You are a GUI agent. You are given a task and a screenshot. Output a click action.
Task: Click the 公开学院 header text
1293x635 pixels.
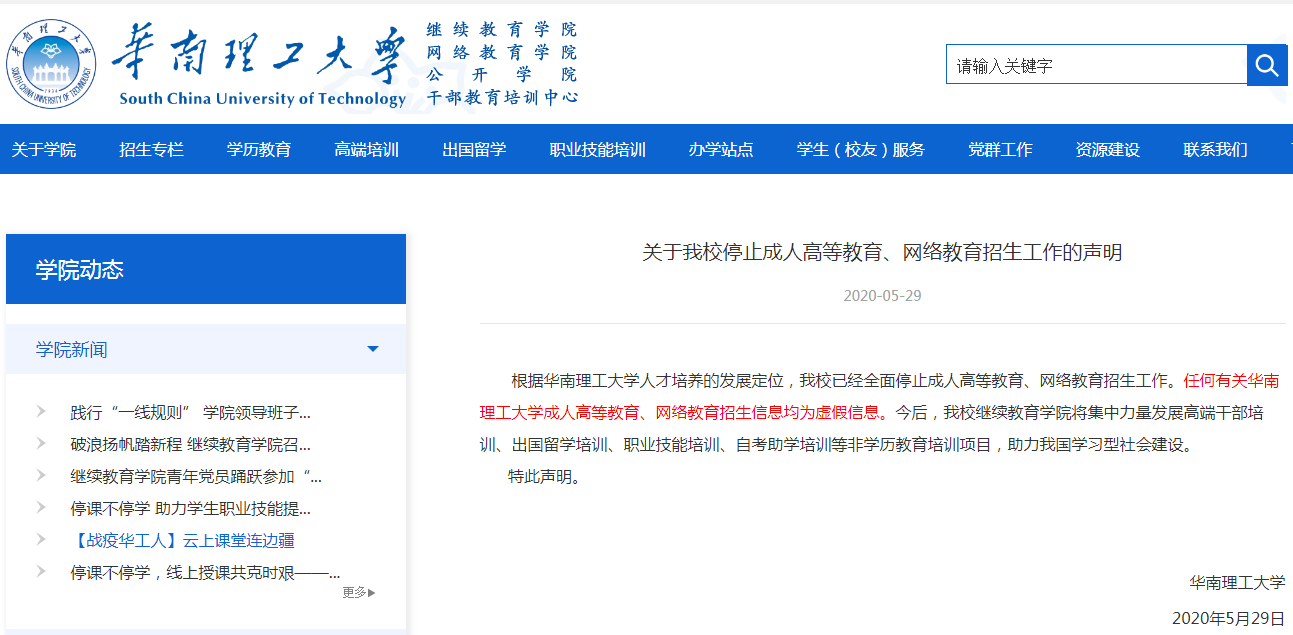(502, 75)
